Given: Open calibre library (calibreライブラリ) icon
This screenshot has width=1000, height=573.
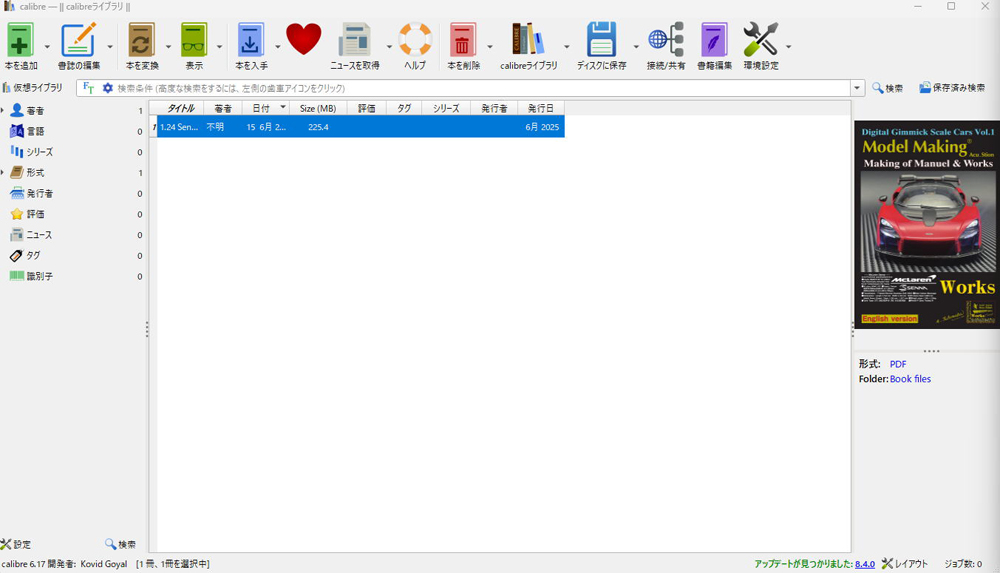Looking at the screenshot, I should [x=528, y=40].
